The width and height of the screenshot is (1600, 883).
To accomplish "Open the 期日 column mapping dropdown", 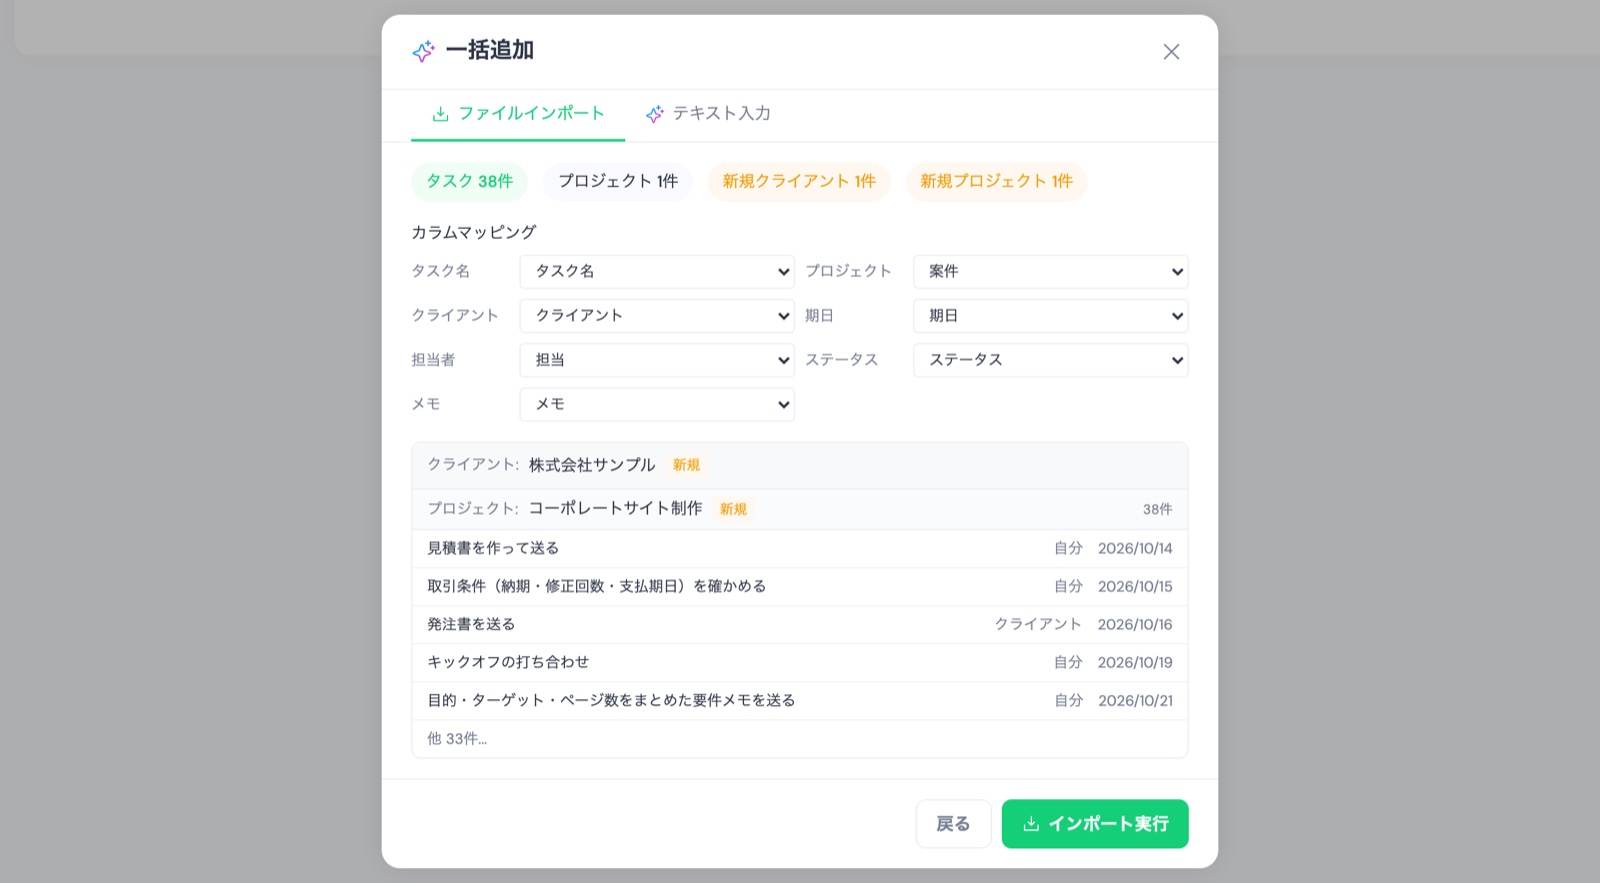I will point(1051,316).
